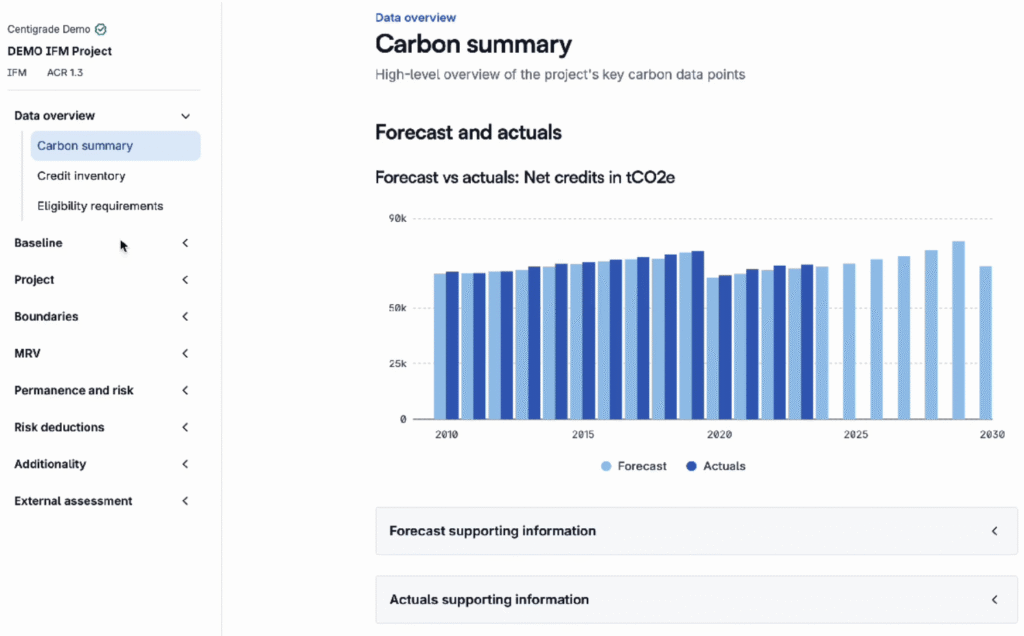The width and height of the screenshot is (1024, 636).
Task: Expand the Project section chevron
Action: (185, 280)
